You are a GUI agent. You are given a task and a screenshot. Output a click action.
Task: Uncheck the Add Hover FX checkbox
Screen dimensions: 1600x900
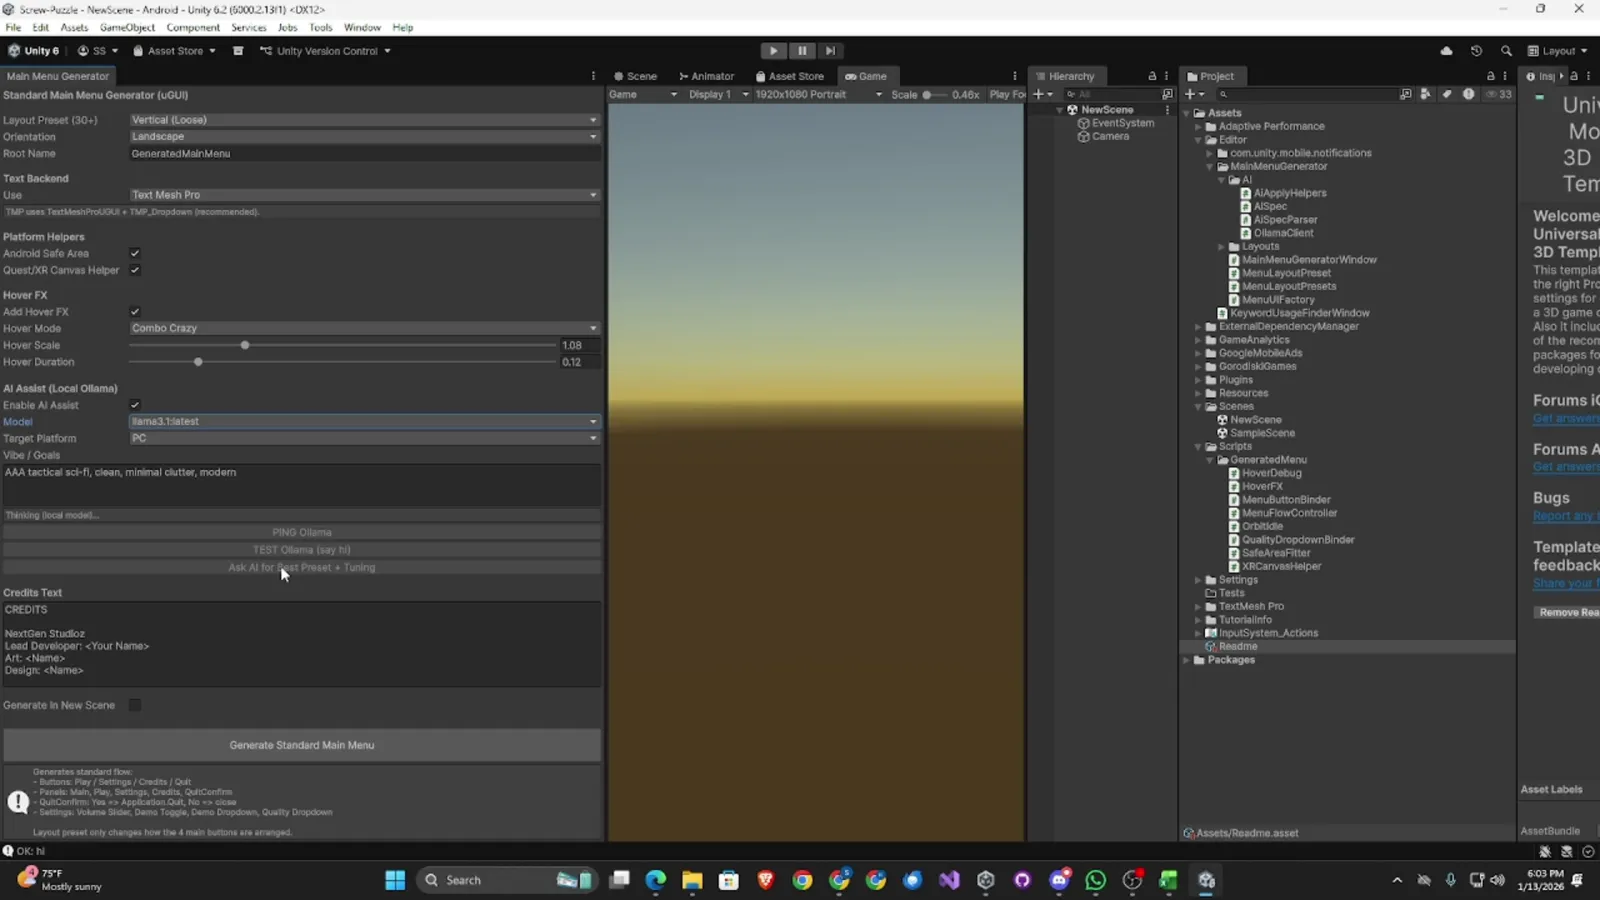pyautogui.click(x=135, y=312)
